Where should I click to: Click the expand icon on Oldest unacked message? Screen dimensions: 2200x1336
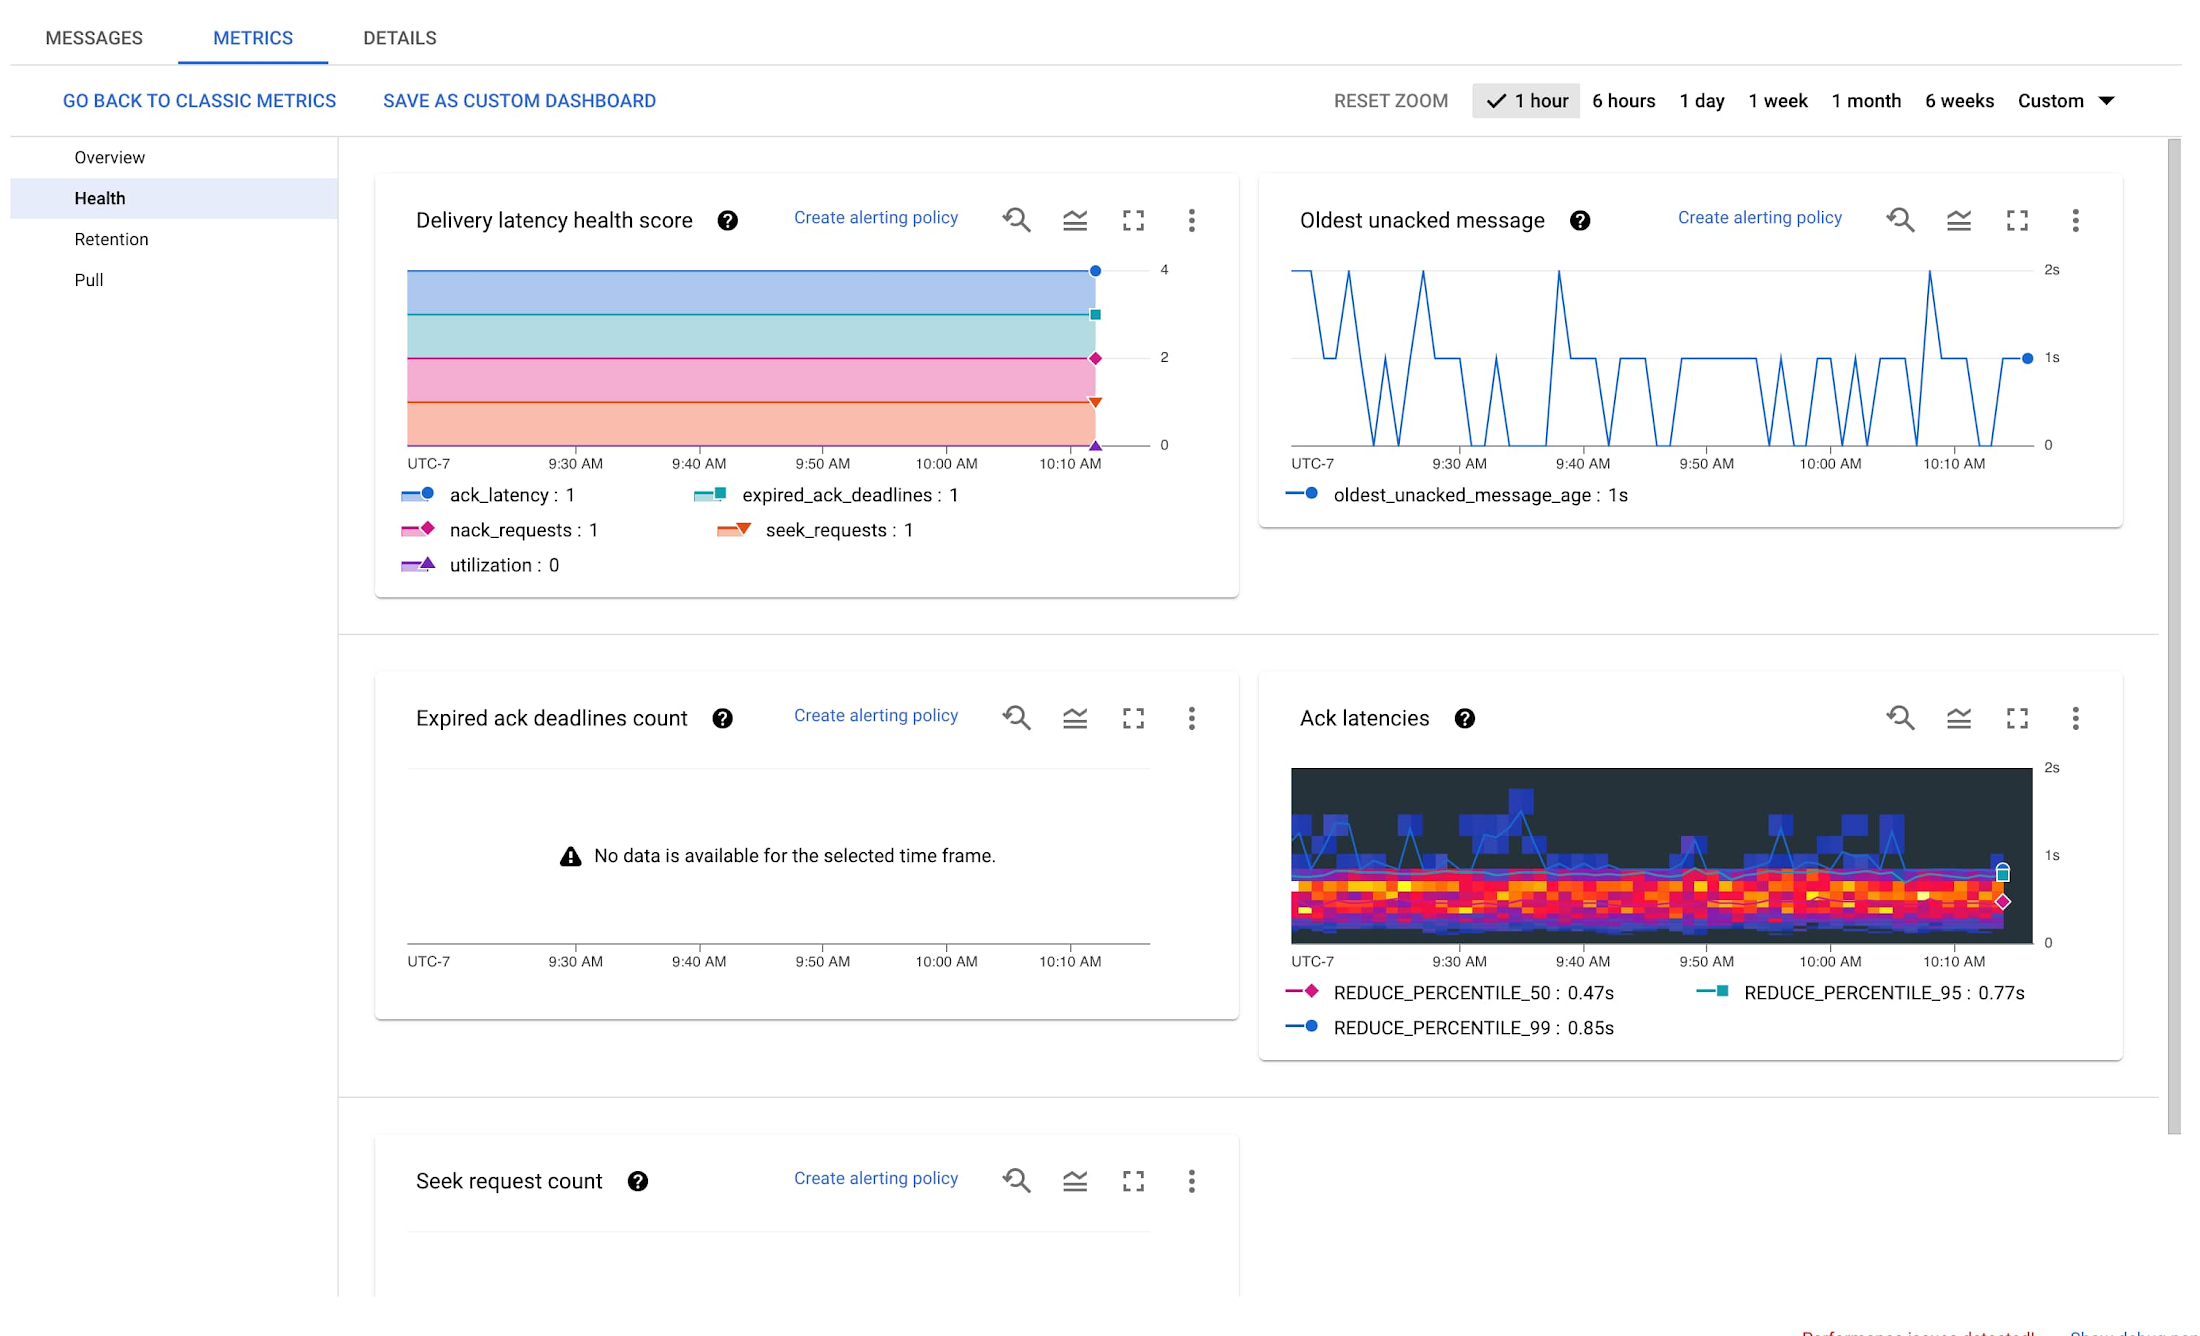click(x=2016, y=220)
